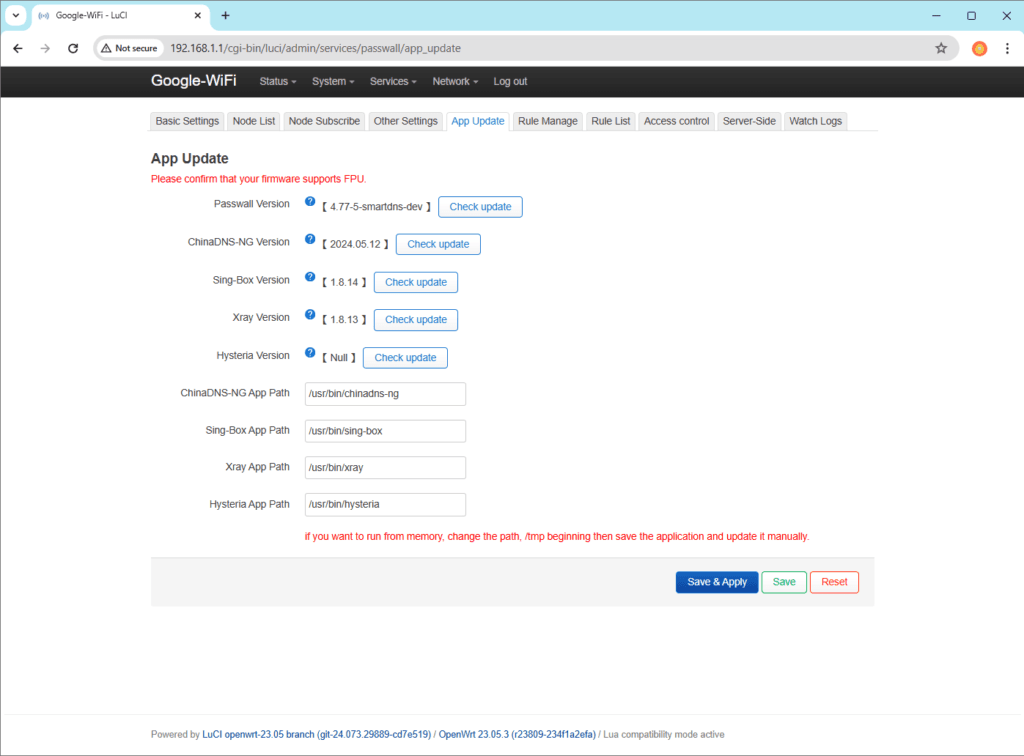Viewport: 1024px width, 756px height.
Task: Click the Xray version value 1.8.13
Action: [344, 320]
